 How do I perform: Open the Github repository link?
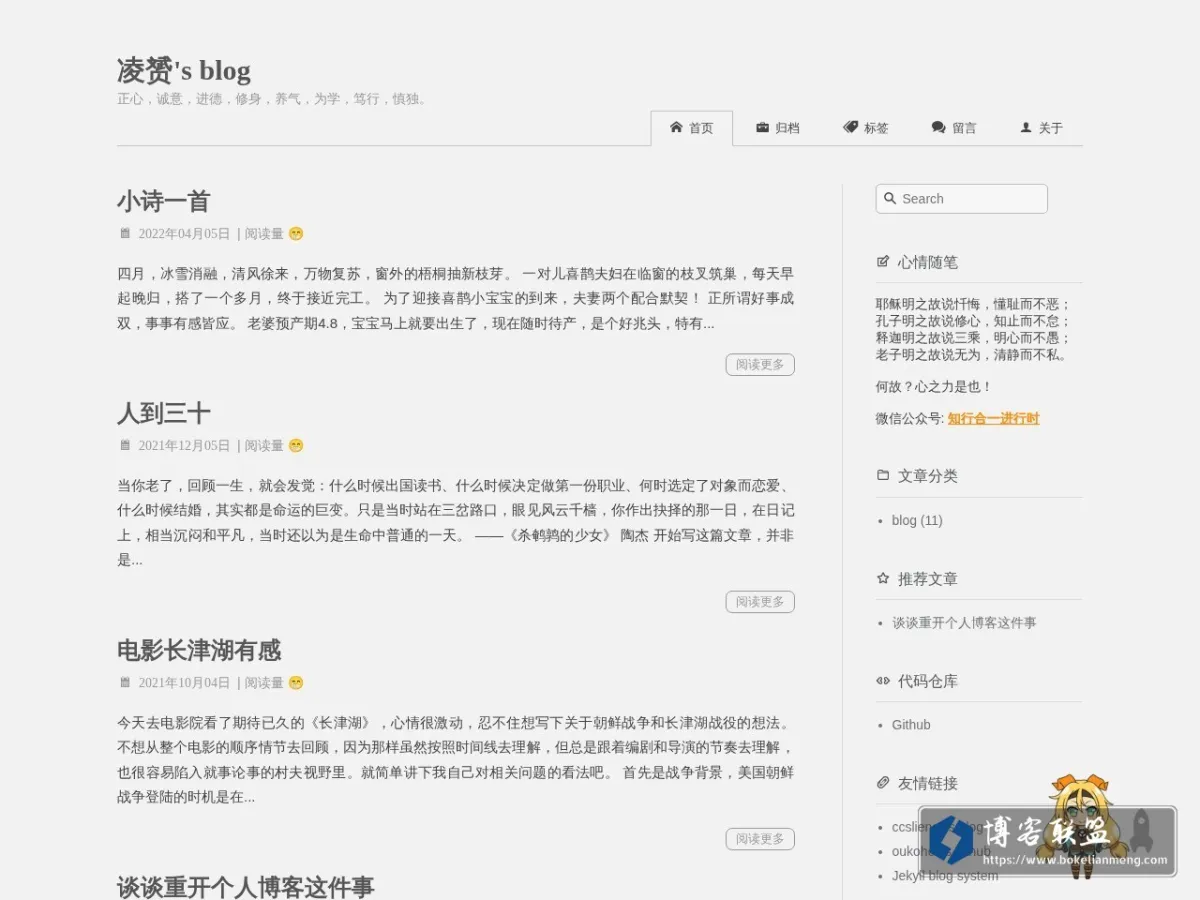(x=911, y=725)
